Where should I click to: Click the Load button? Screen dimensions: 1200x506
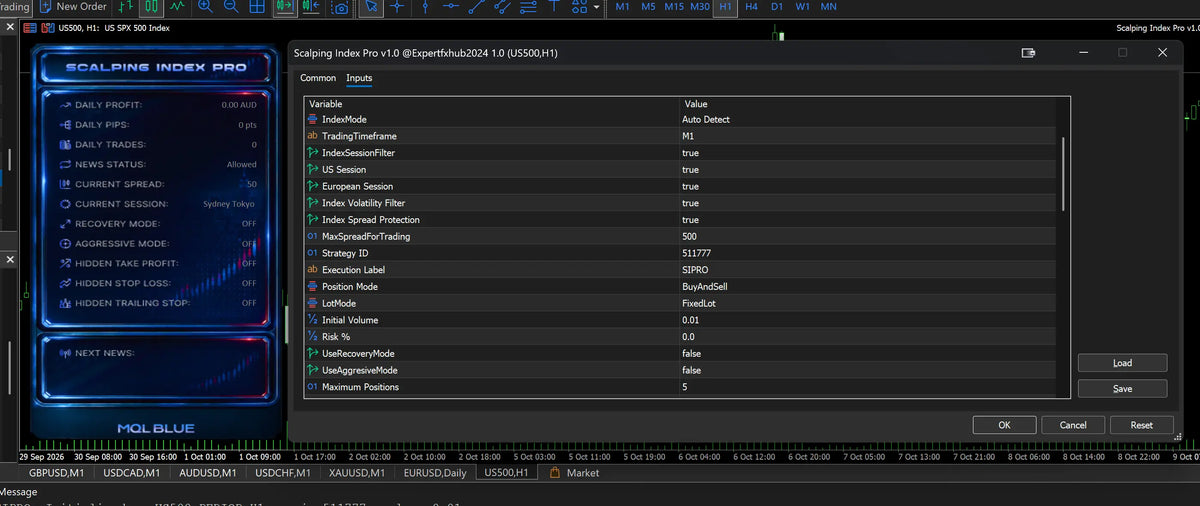coord(1122,363)
